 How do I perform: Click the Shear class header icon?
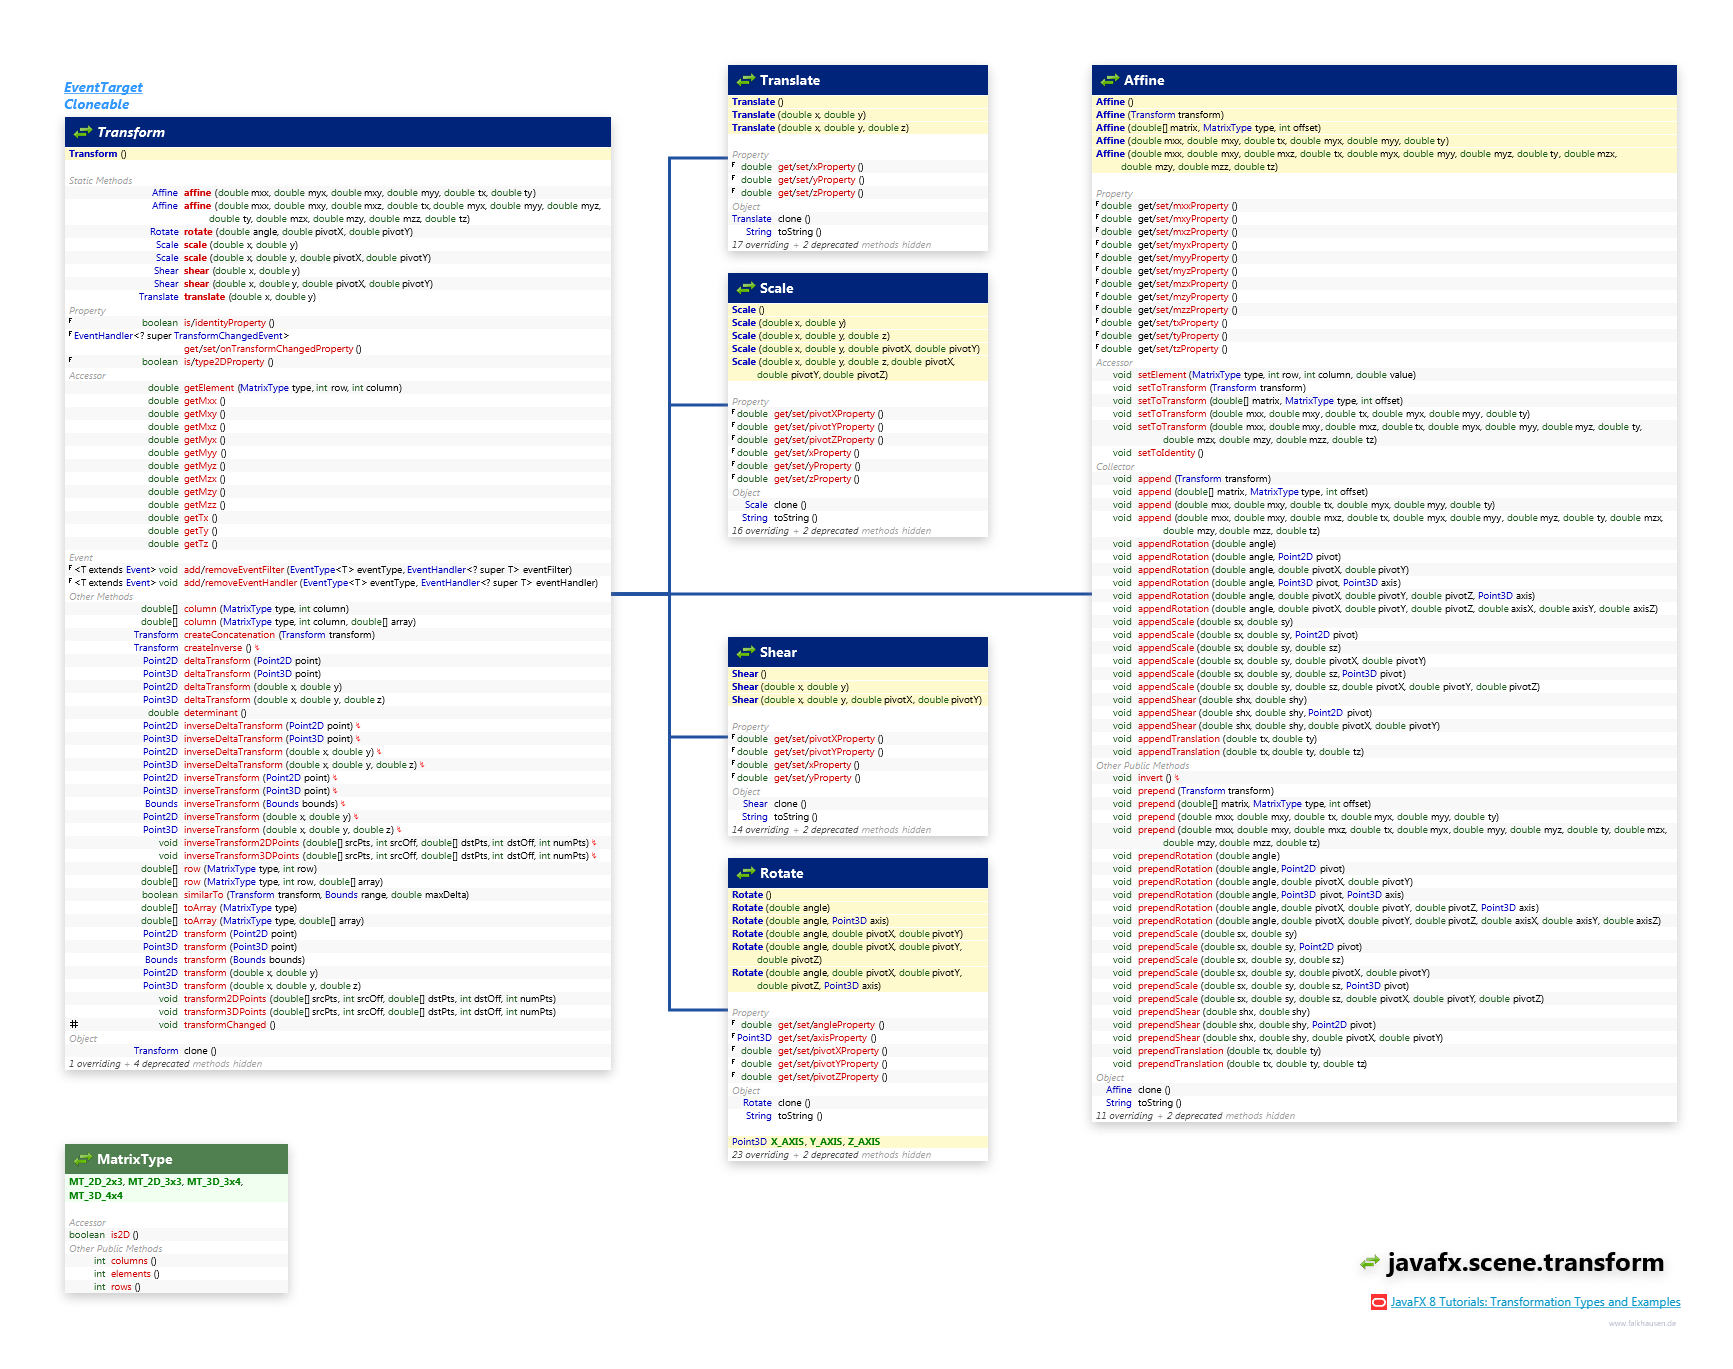click(x=746, y=652)
